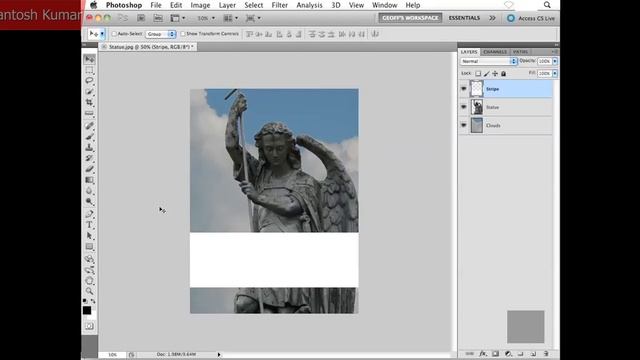
Task: Open the Analysis menu
Action: point(309,5)
